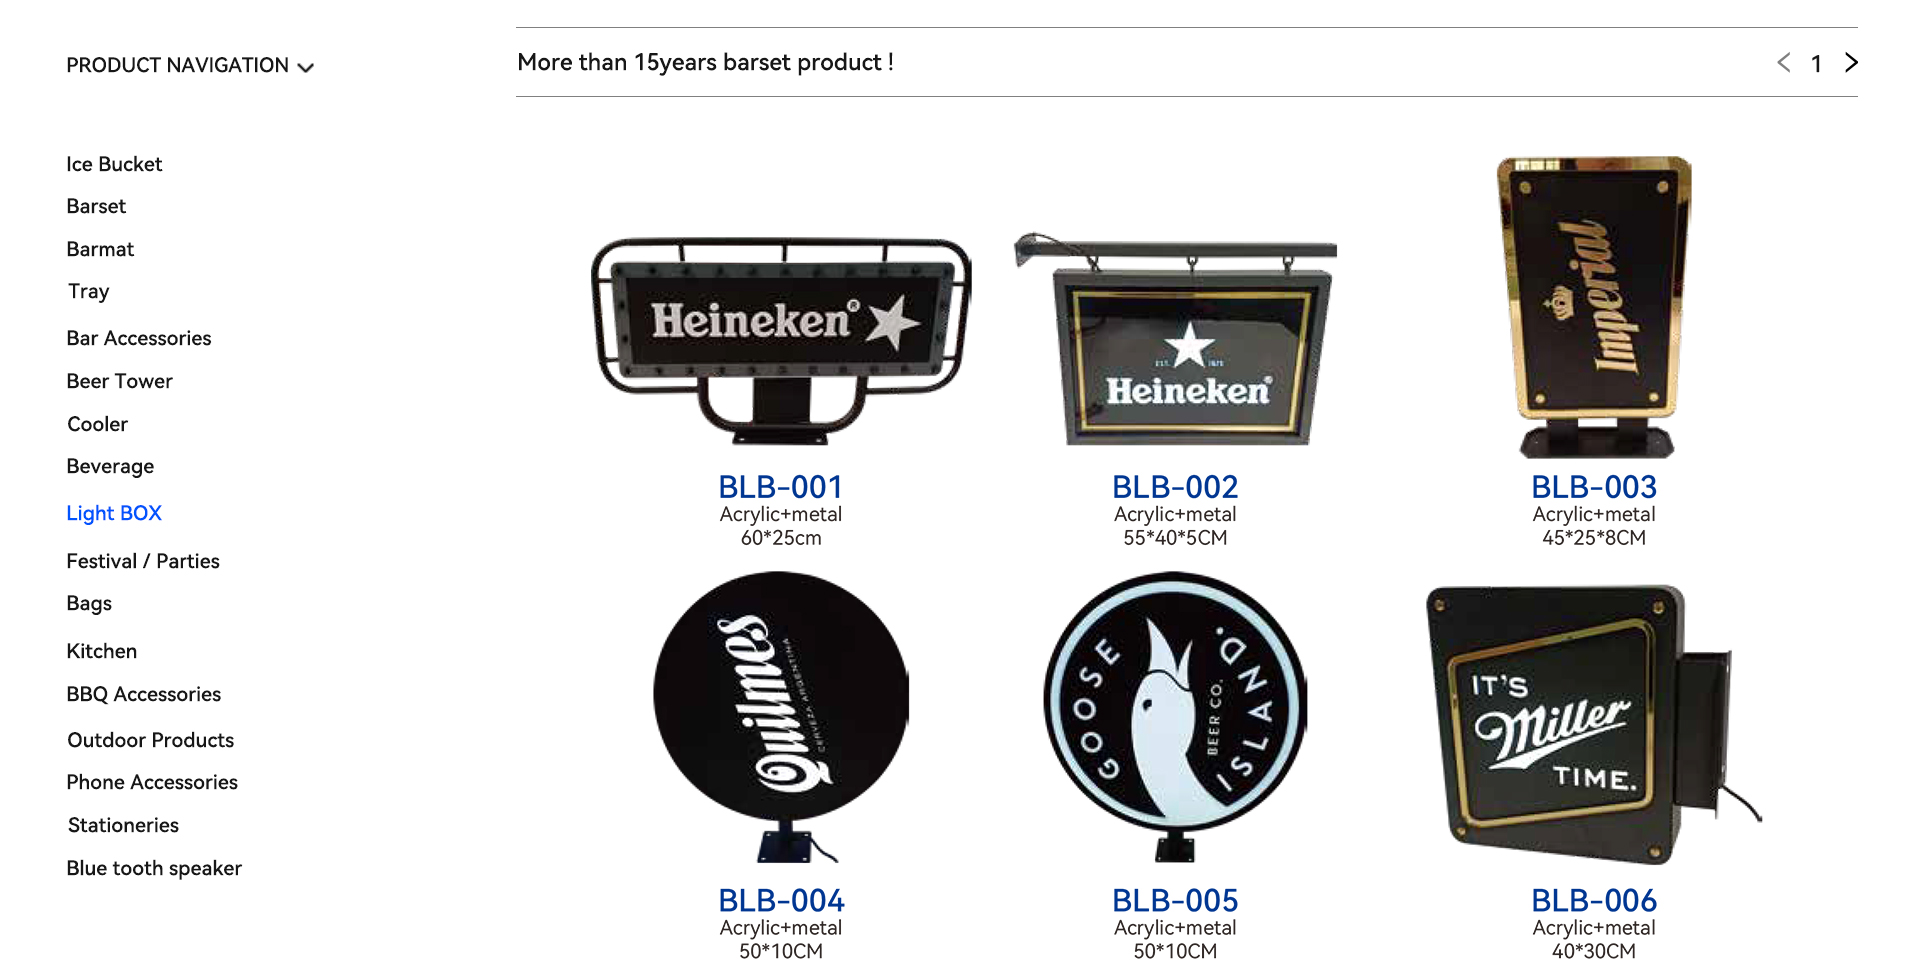This screenshot has height=969, width=1920.
Task: Open the BBQ Accessories category
Action: 144,694
